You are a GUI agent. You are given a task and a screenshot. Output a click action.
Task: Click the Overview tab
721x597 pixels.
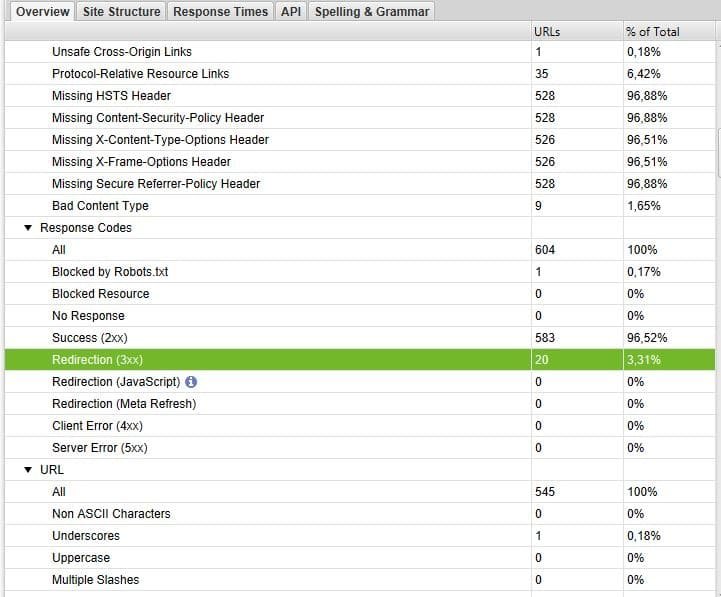coord(42,12)
